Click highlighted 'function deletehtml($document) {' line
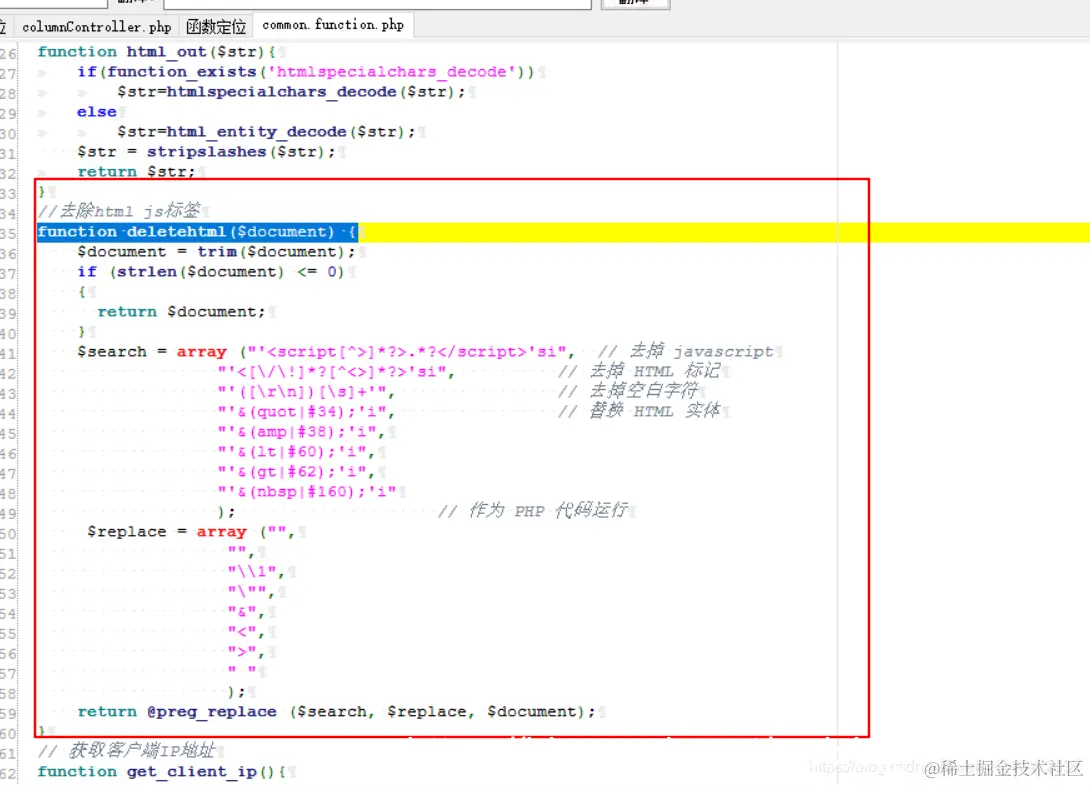Screen dimensions: 1090x785 tap(197, 232)
